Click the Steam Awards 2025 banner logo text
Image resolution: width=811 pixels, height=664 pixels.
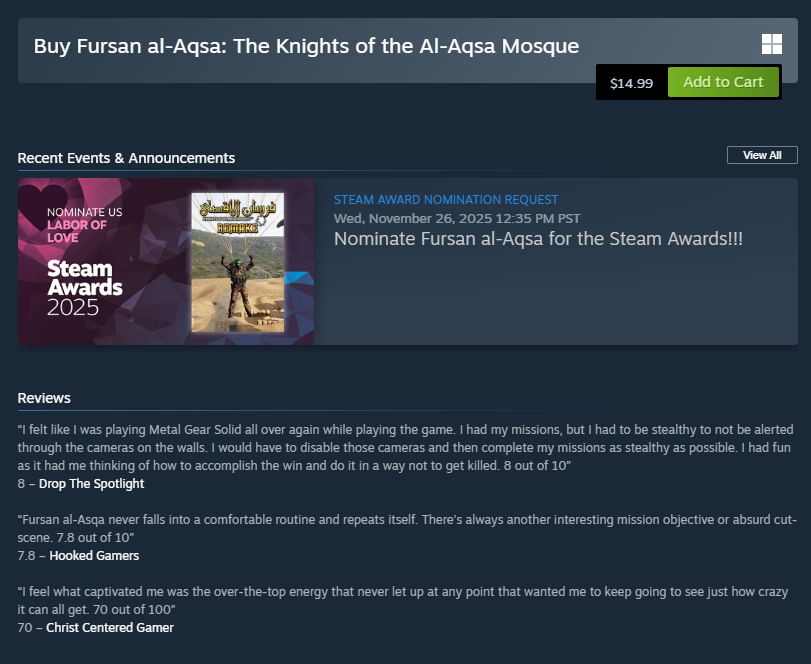click(85, 288)
